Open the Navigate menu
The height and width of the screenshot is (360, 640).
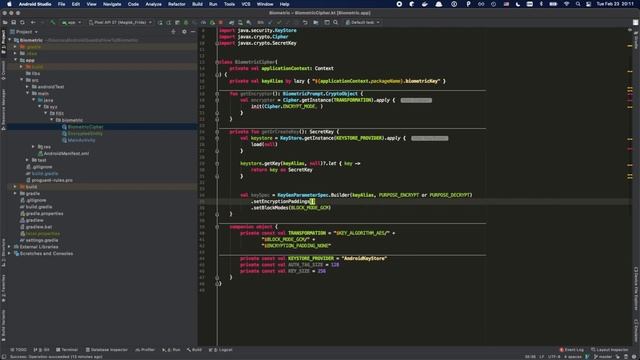click(x=112, y=4)
